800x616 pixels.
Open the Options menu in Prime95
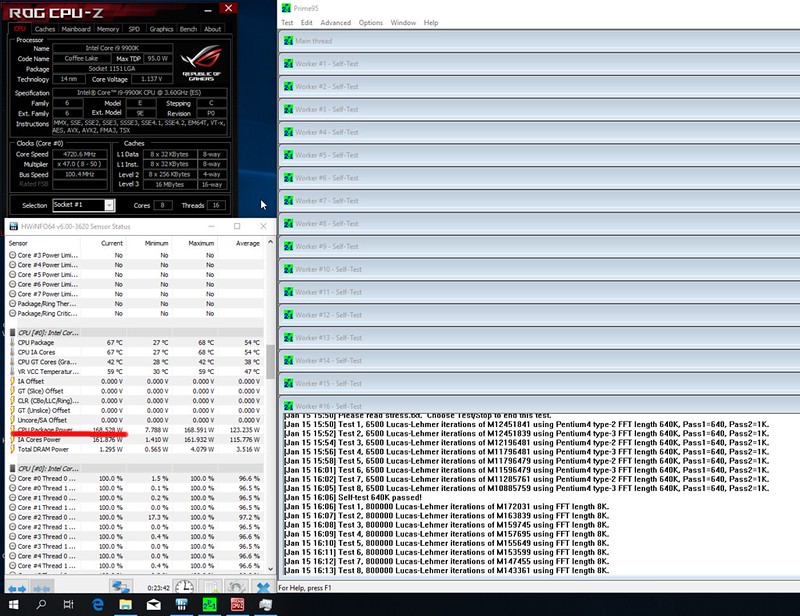click(371, 22)
